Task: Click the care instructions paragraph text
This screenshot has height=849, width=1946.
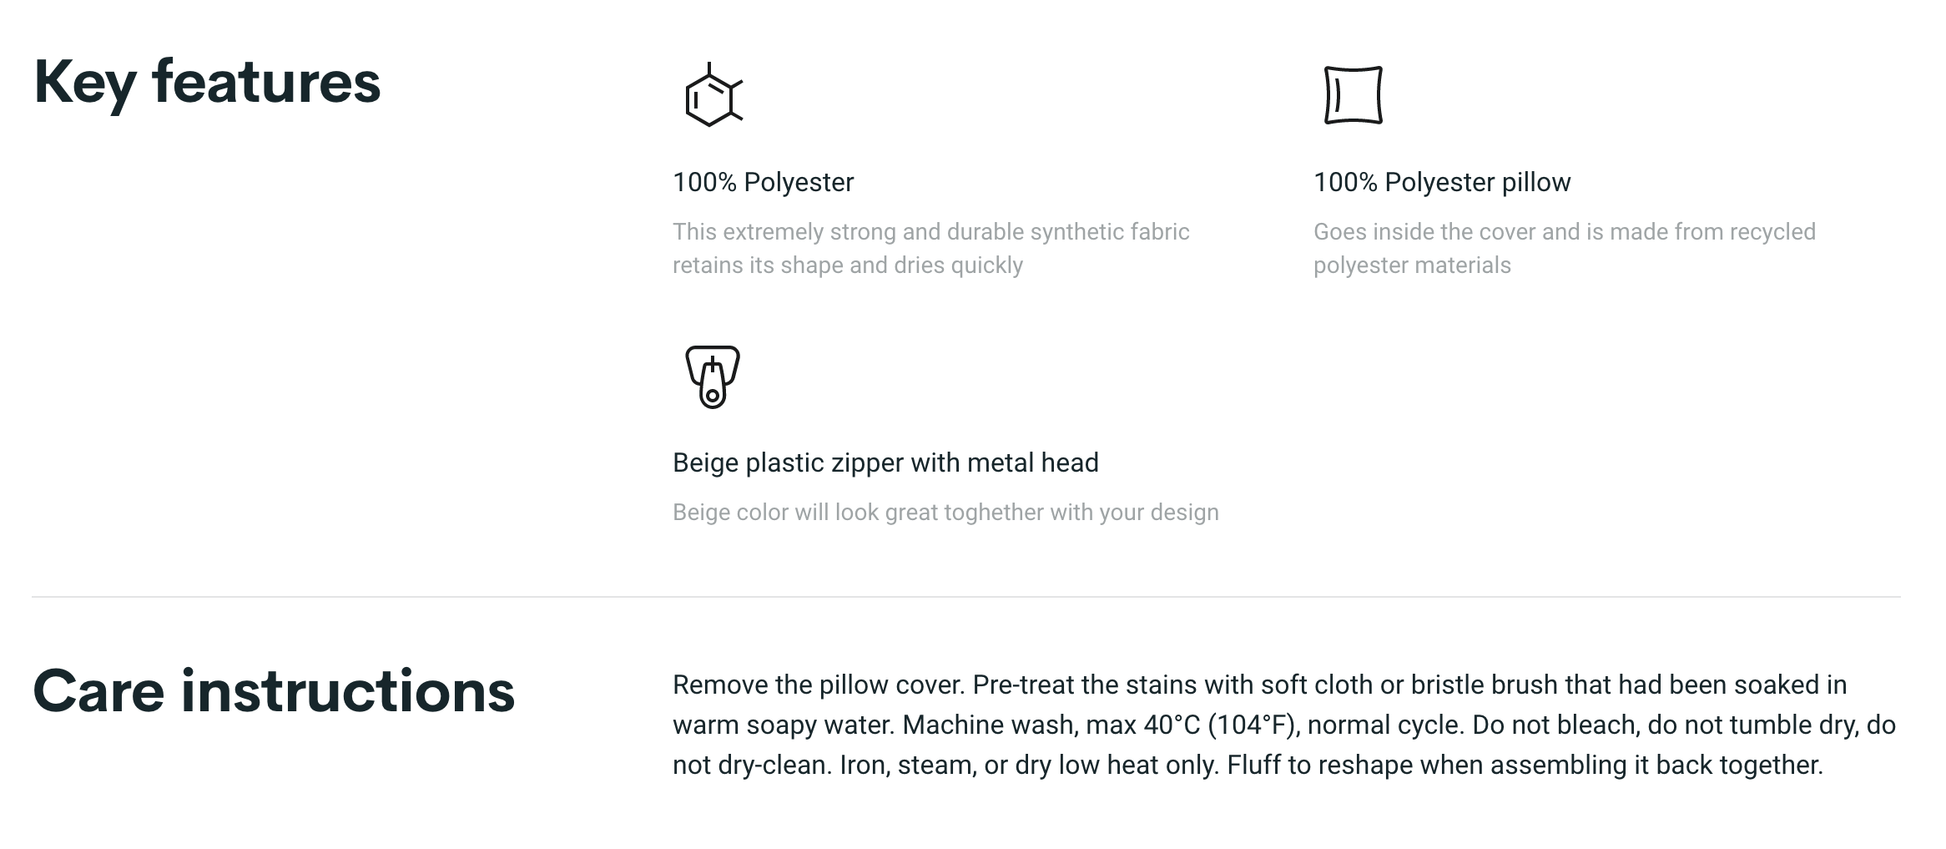Action: pos(1283,725)
